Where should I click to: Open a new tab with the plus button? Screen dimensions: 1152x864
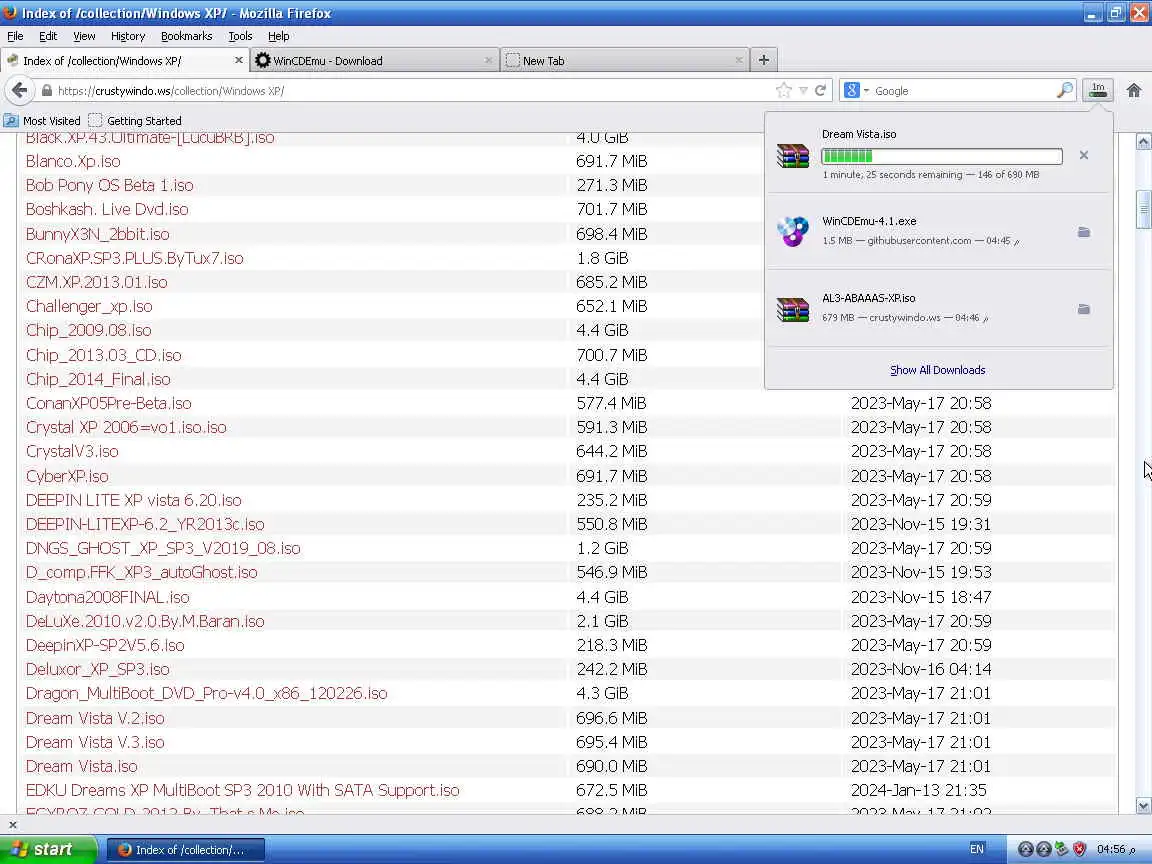[764, 60]
